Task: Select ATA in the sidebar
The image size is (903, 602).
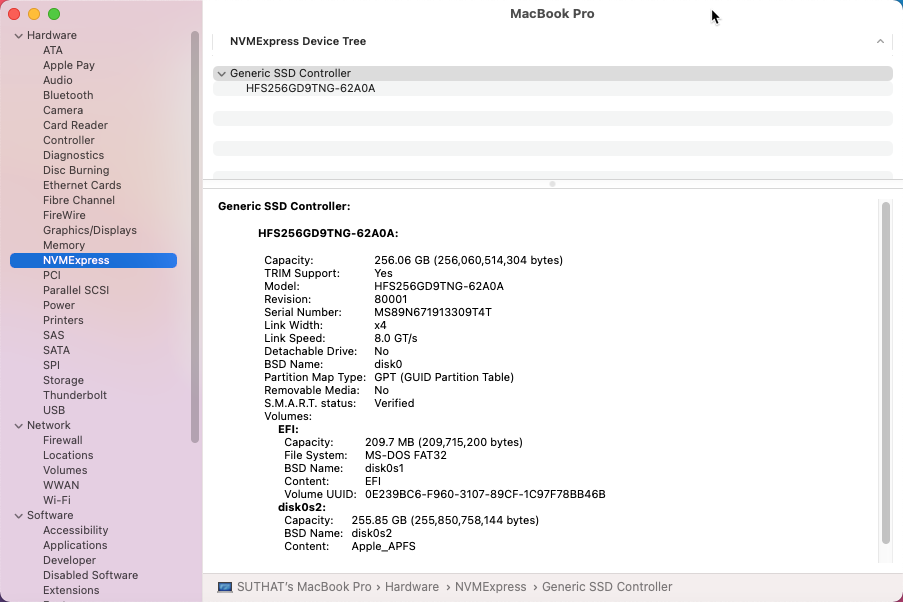Action: [52, 50]
